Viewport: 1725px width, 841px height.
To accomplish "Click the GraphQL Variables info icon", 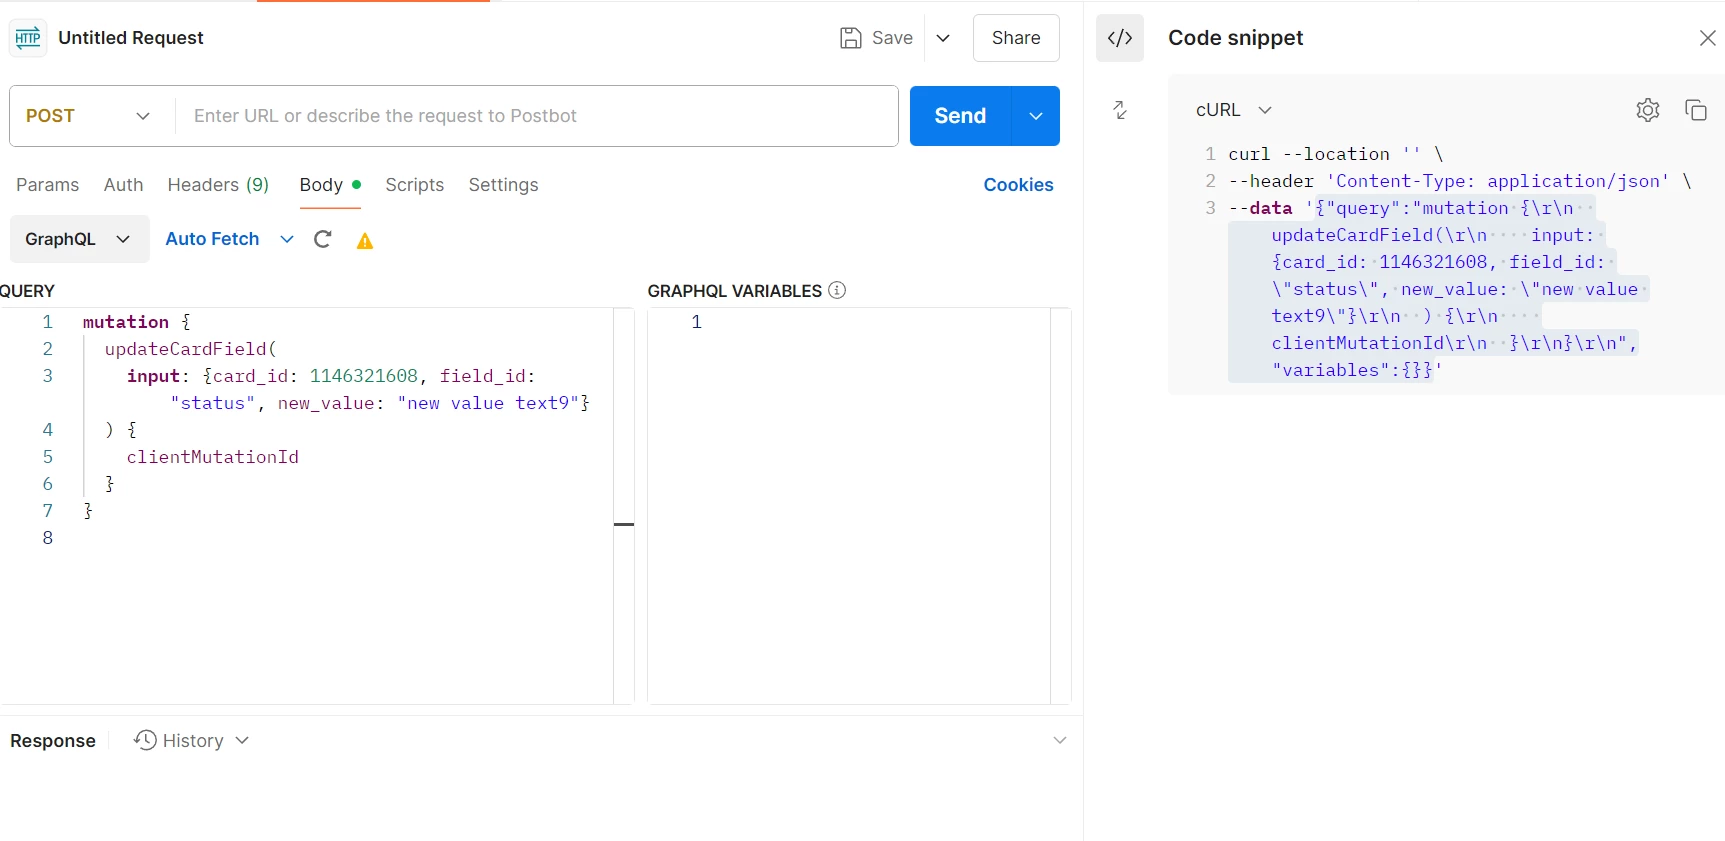I will [x=837, y=290].
